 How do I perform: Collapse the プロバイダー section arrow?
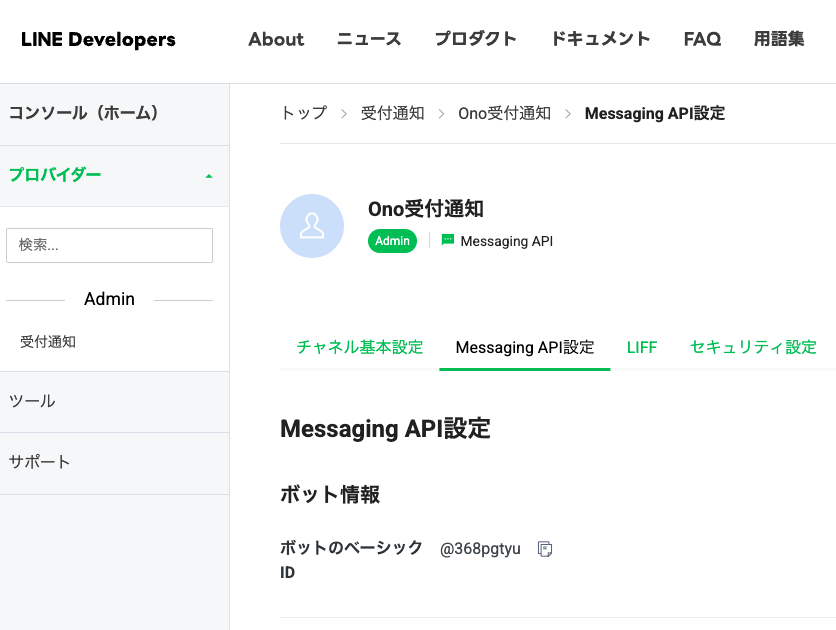[x=209, y=176]
